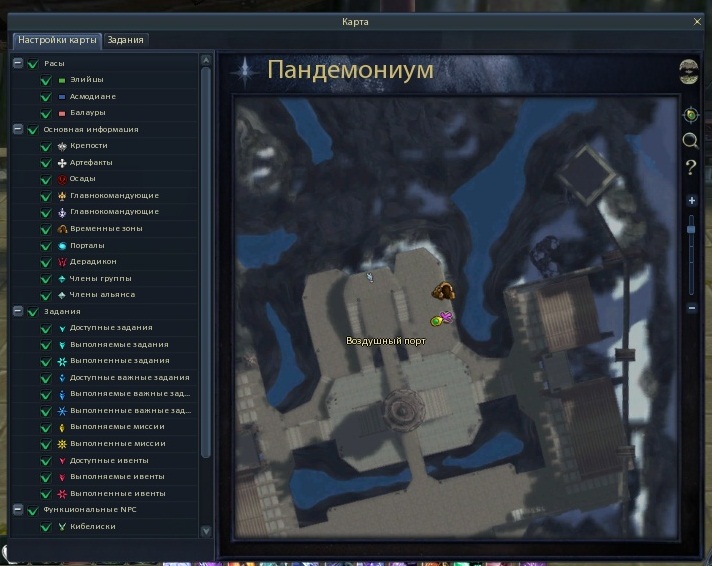Click the Порталы portal icon
Image resolution: width=712 pixels, height=566 pixels.
click(62, 246)
